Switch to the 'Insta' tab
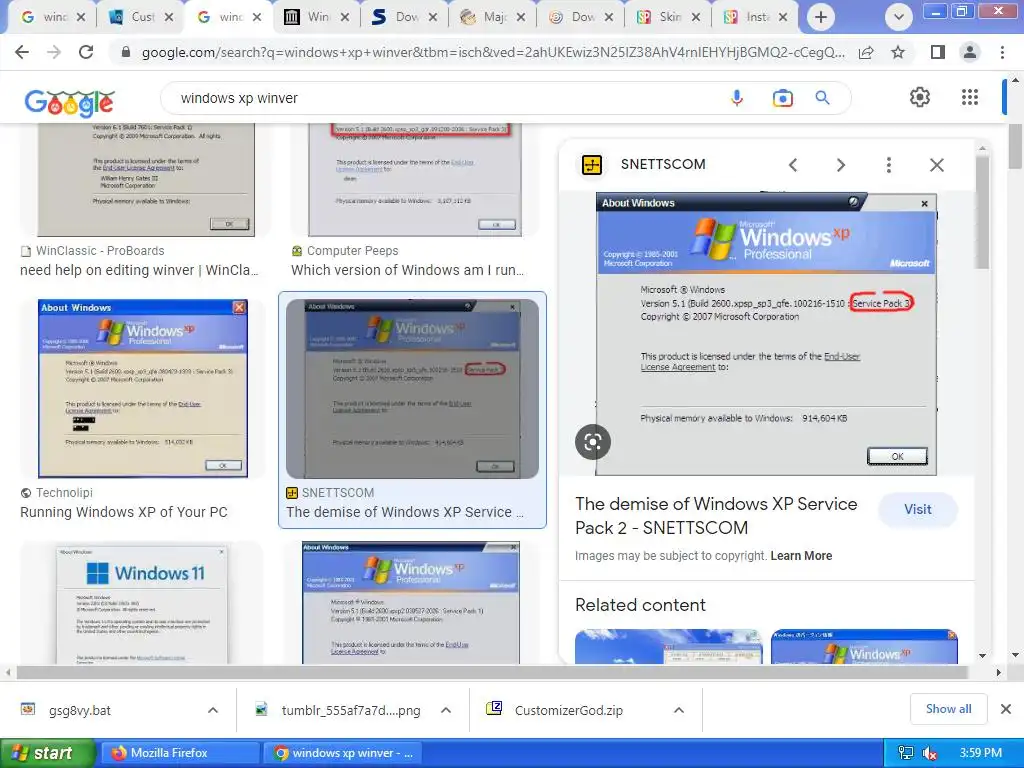This screenshot has height=768, width=1024. tap(758, 17)
